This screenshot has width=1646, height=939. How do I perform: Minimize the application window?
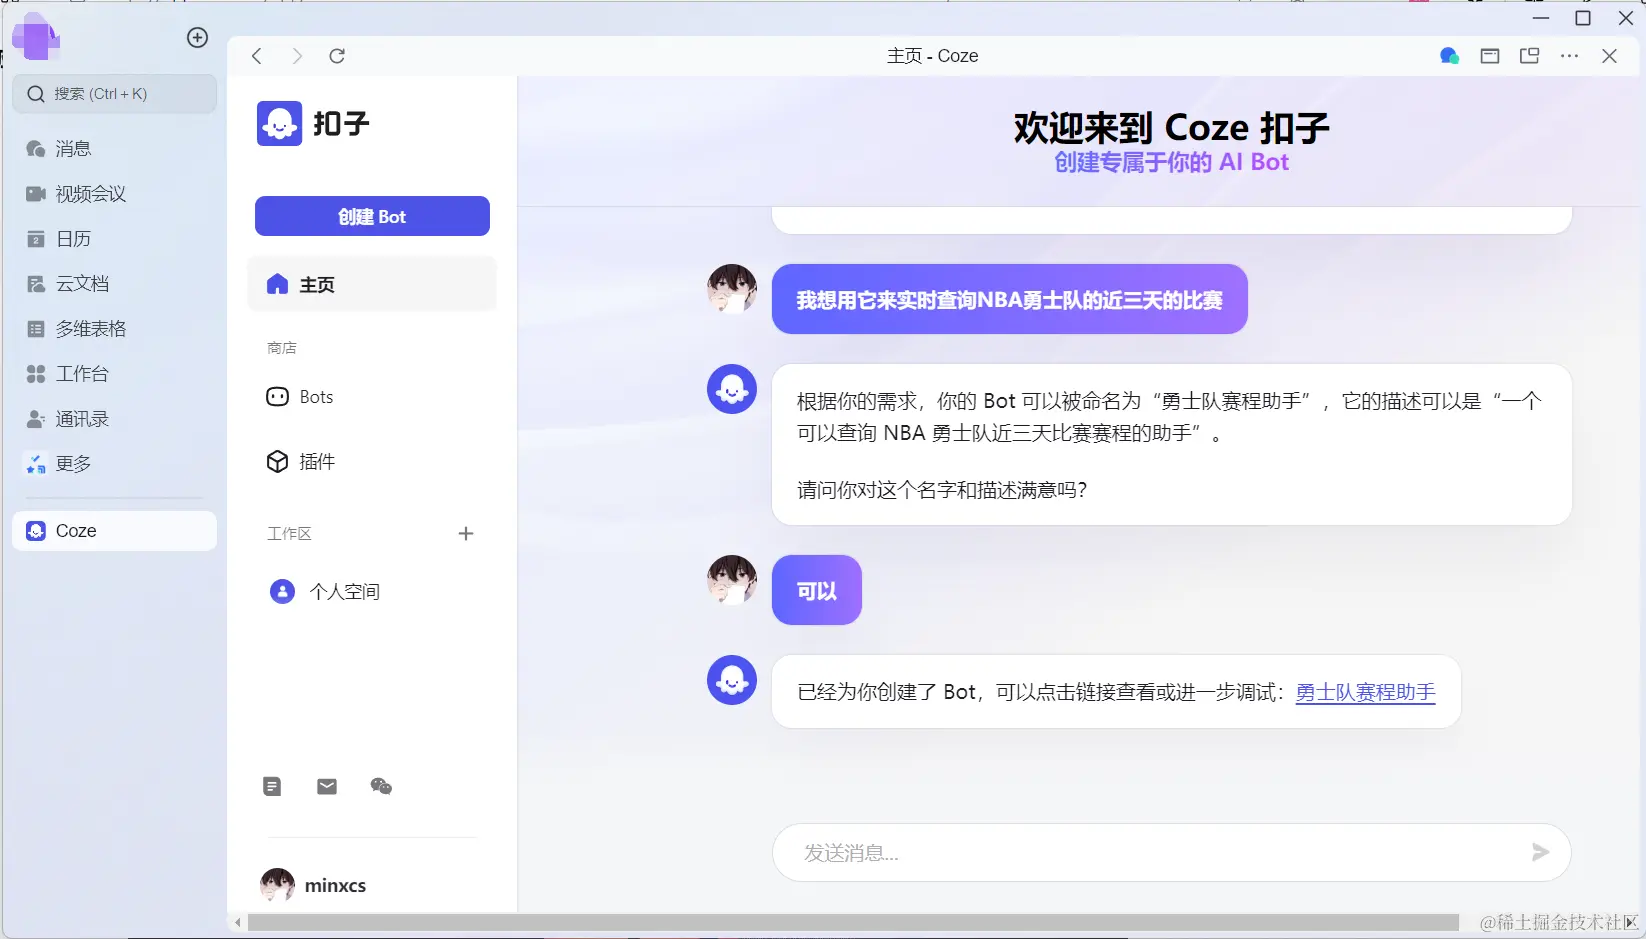[1541, 18]
